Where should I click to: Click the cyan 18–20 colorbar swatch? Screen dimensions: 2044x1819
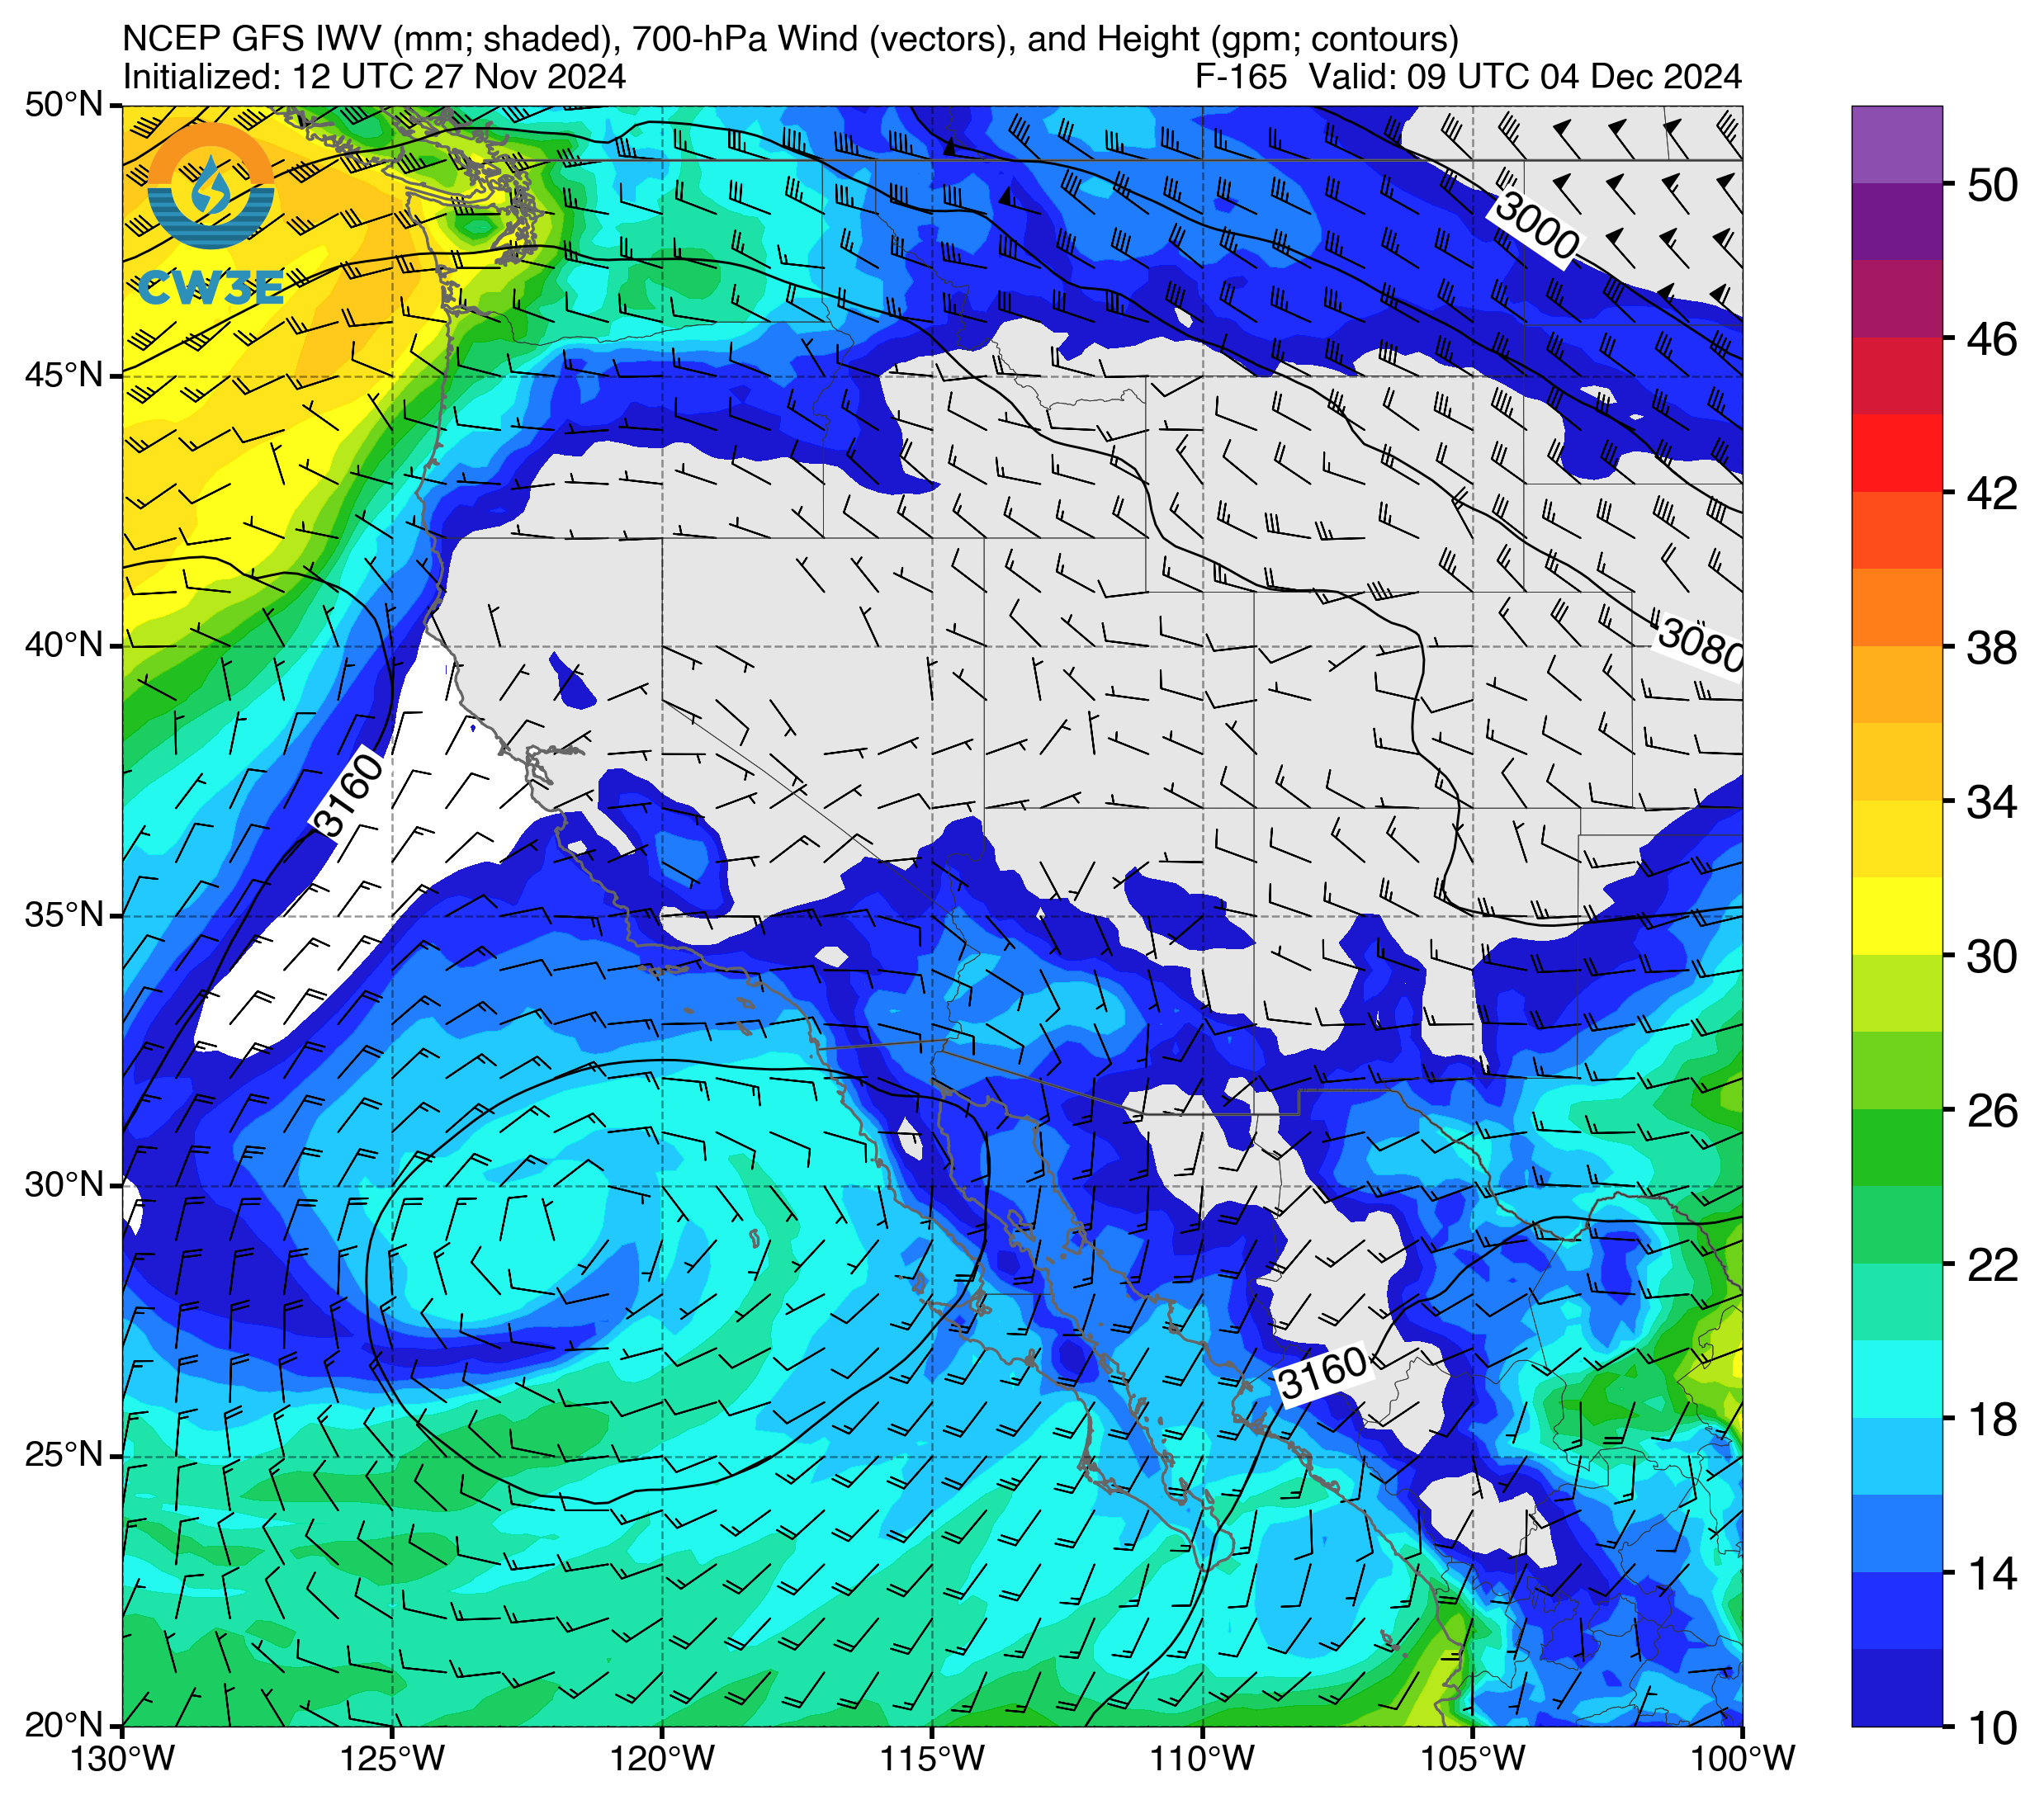pyautogui.click(x=1897, y=1379)
